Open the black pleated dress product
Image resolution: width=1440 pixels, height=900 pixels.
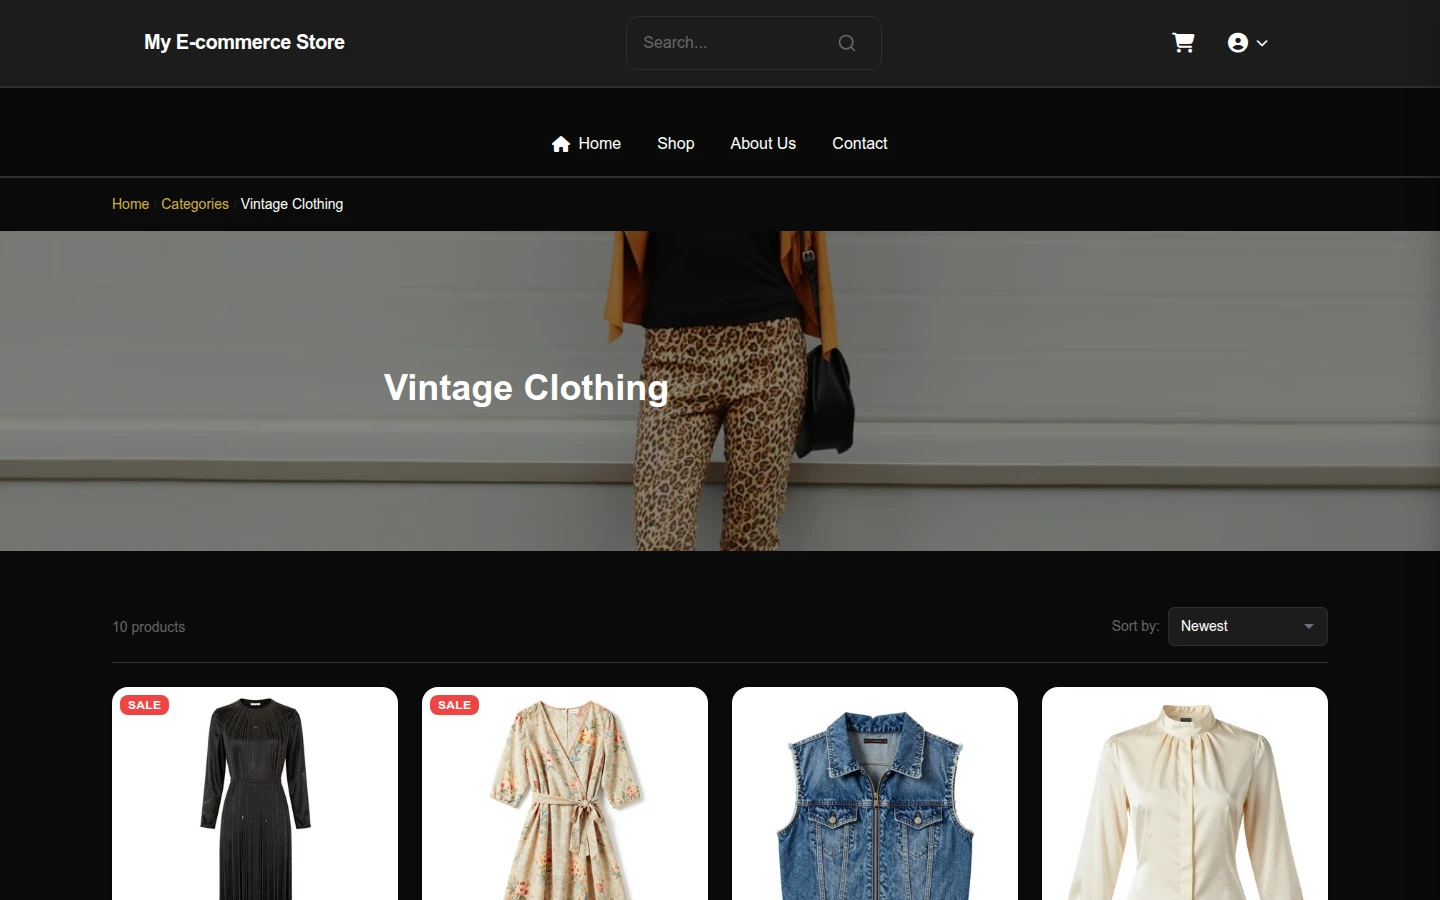(x=255, y=794)
